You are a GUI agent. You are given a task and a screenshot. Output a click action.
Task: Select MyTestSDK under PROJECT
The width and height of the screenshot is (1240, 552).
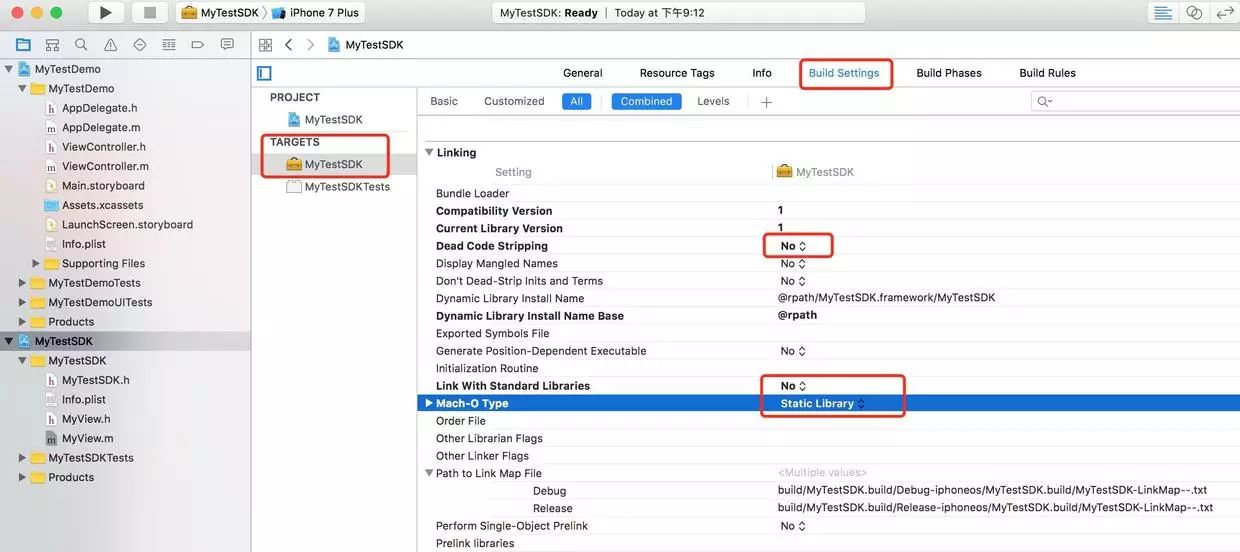coord(333,120)
